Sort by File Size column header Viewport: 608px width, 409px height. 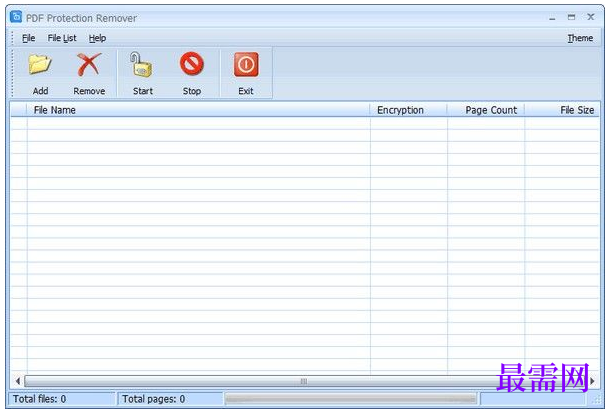(x=561, y=110)
